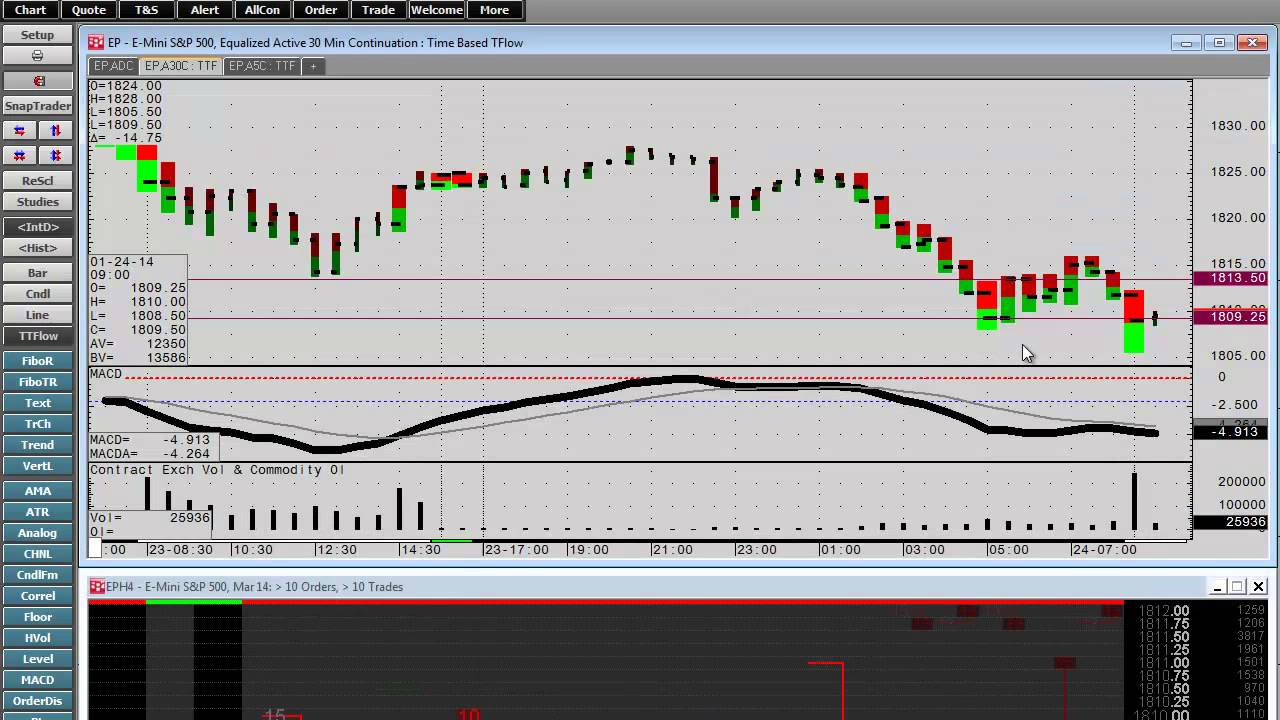Open the Chart menu button
This screenshot has height=720, width=1280.
(x=30, y=10)
